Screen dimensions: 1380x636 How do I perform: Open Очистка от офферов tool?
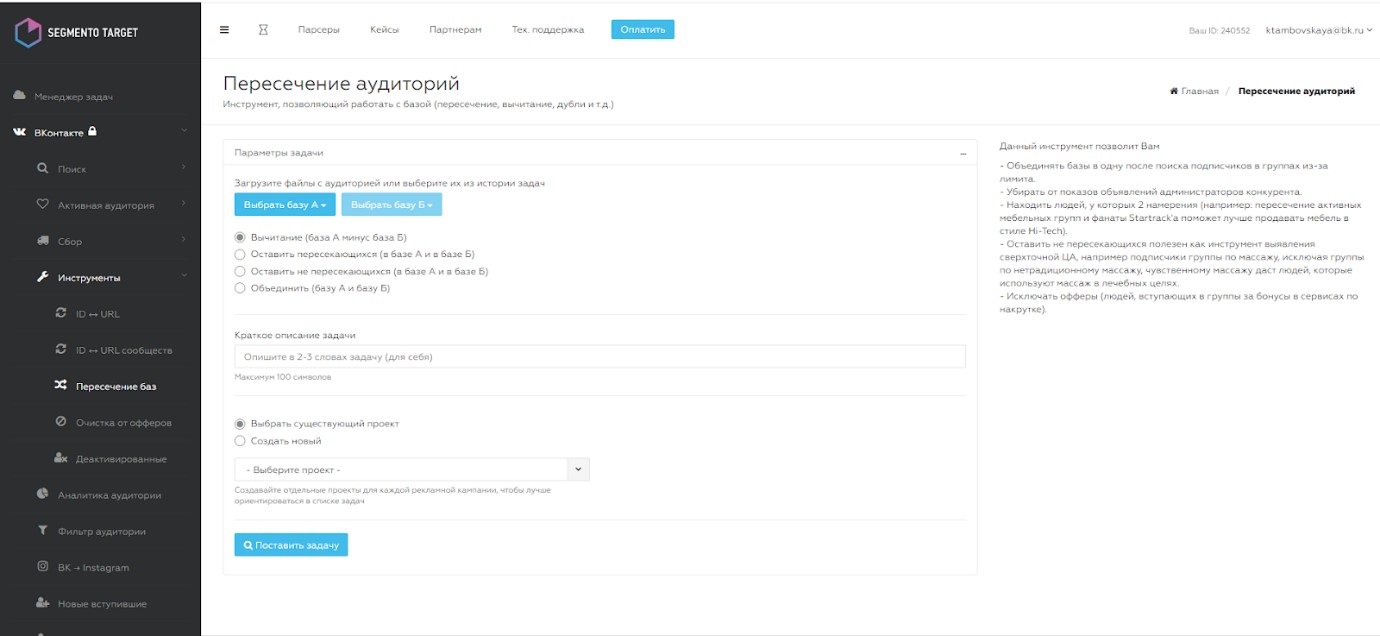pyautogui.click(x=113, y=422)
